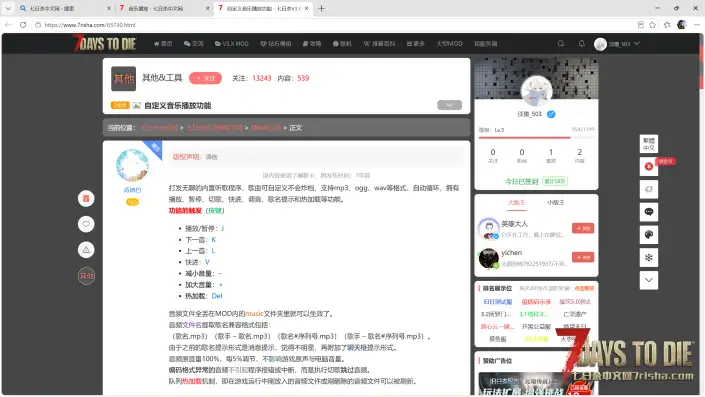
Task: Open 交流 in the nav bar
Action: tap(193, 44)
